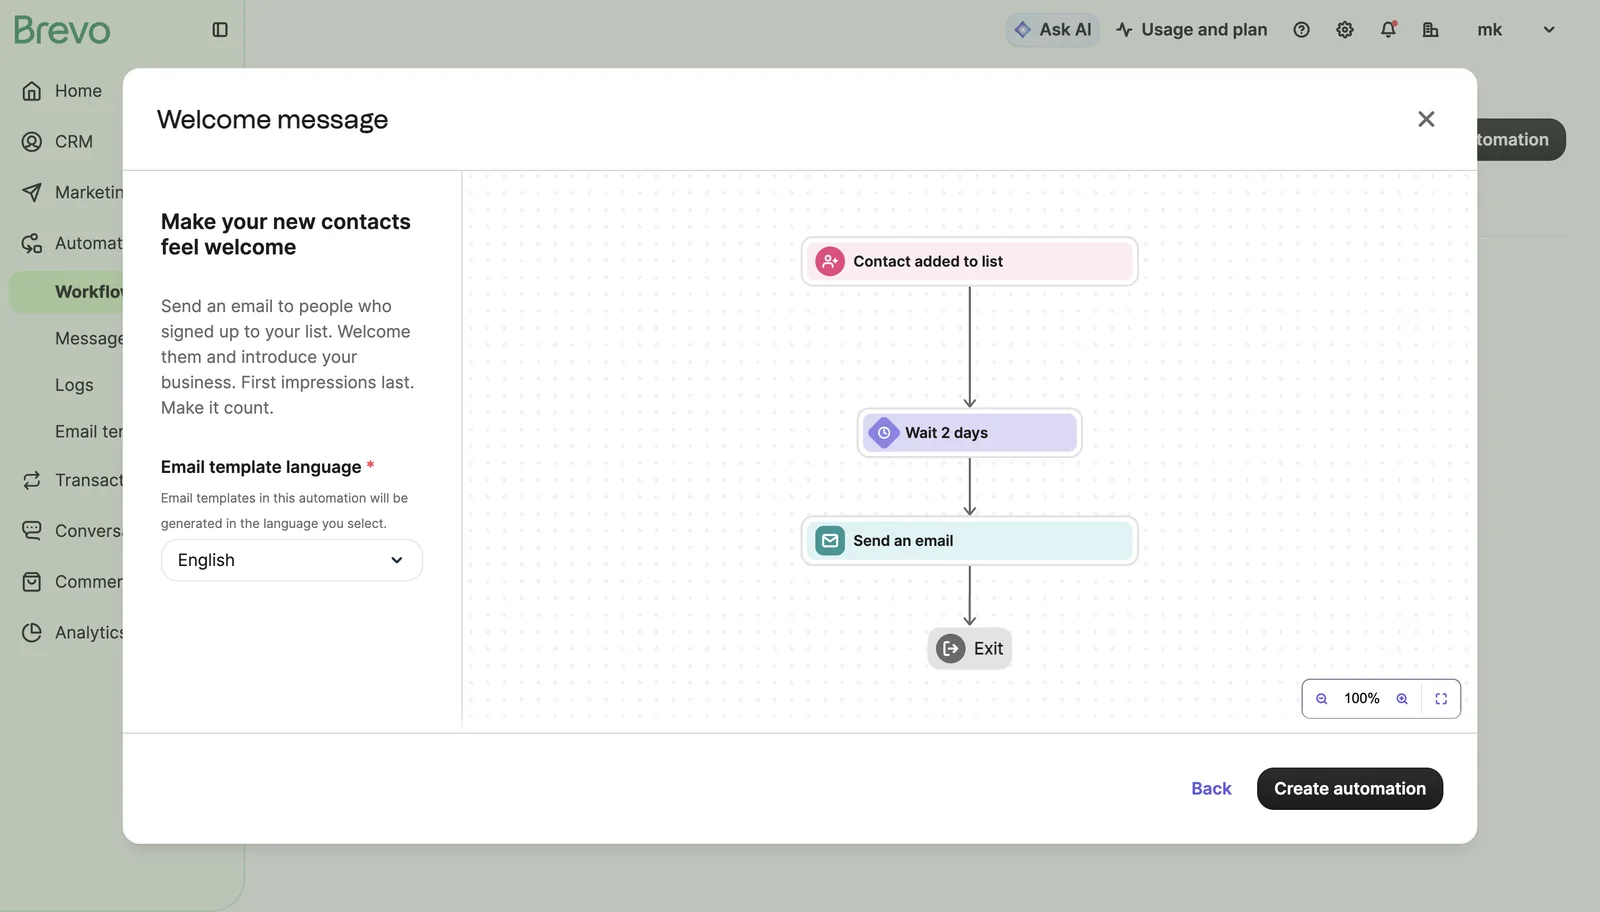Image resolution: width=1600 pixels, height=912 pixels.
Task: Click the Marketing paper-plane icon
Action: (32, 192)
